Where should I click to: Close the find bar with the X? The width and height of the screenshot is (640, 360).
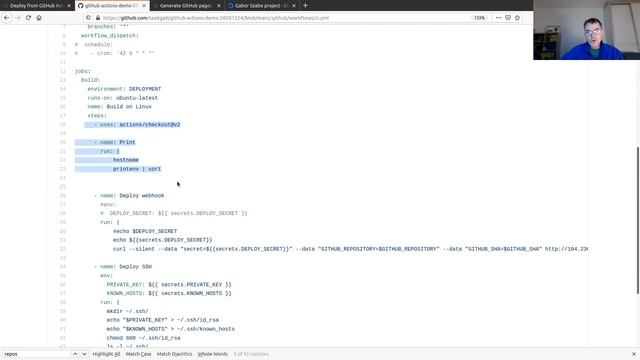(633, 354)
